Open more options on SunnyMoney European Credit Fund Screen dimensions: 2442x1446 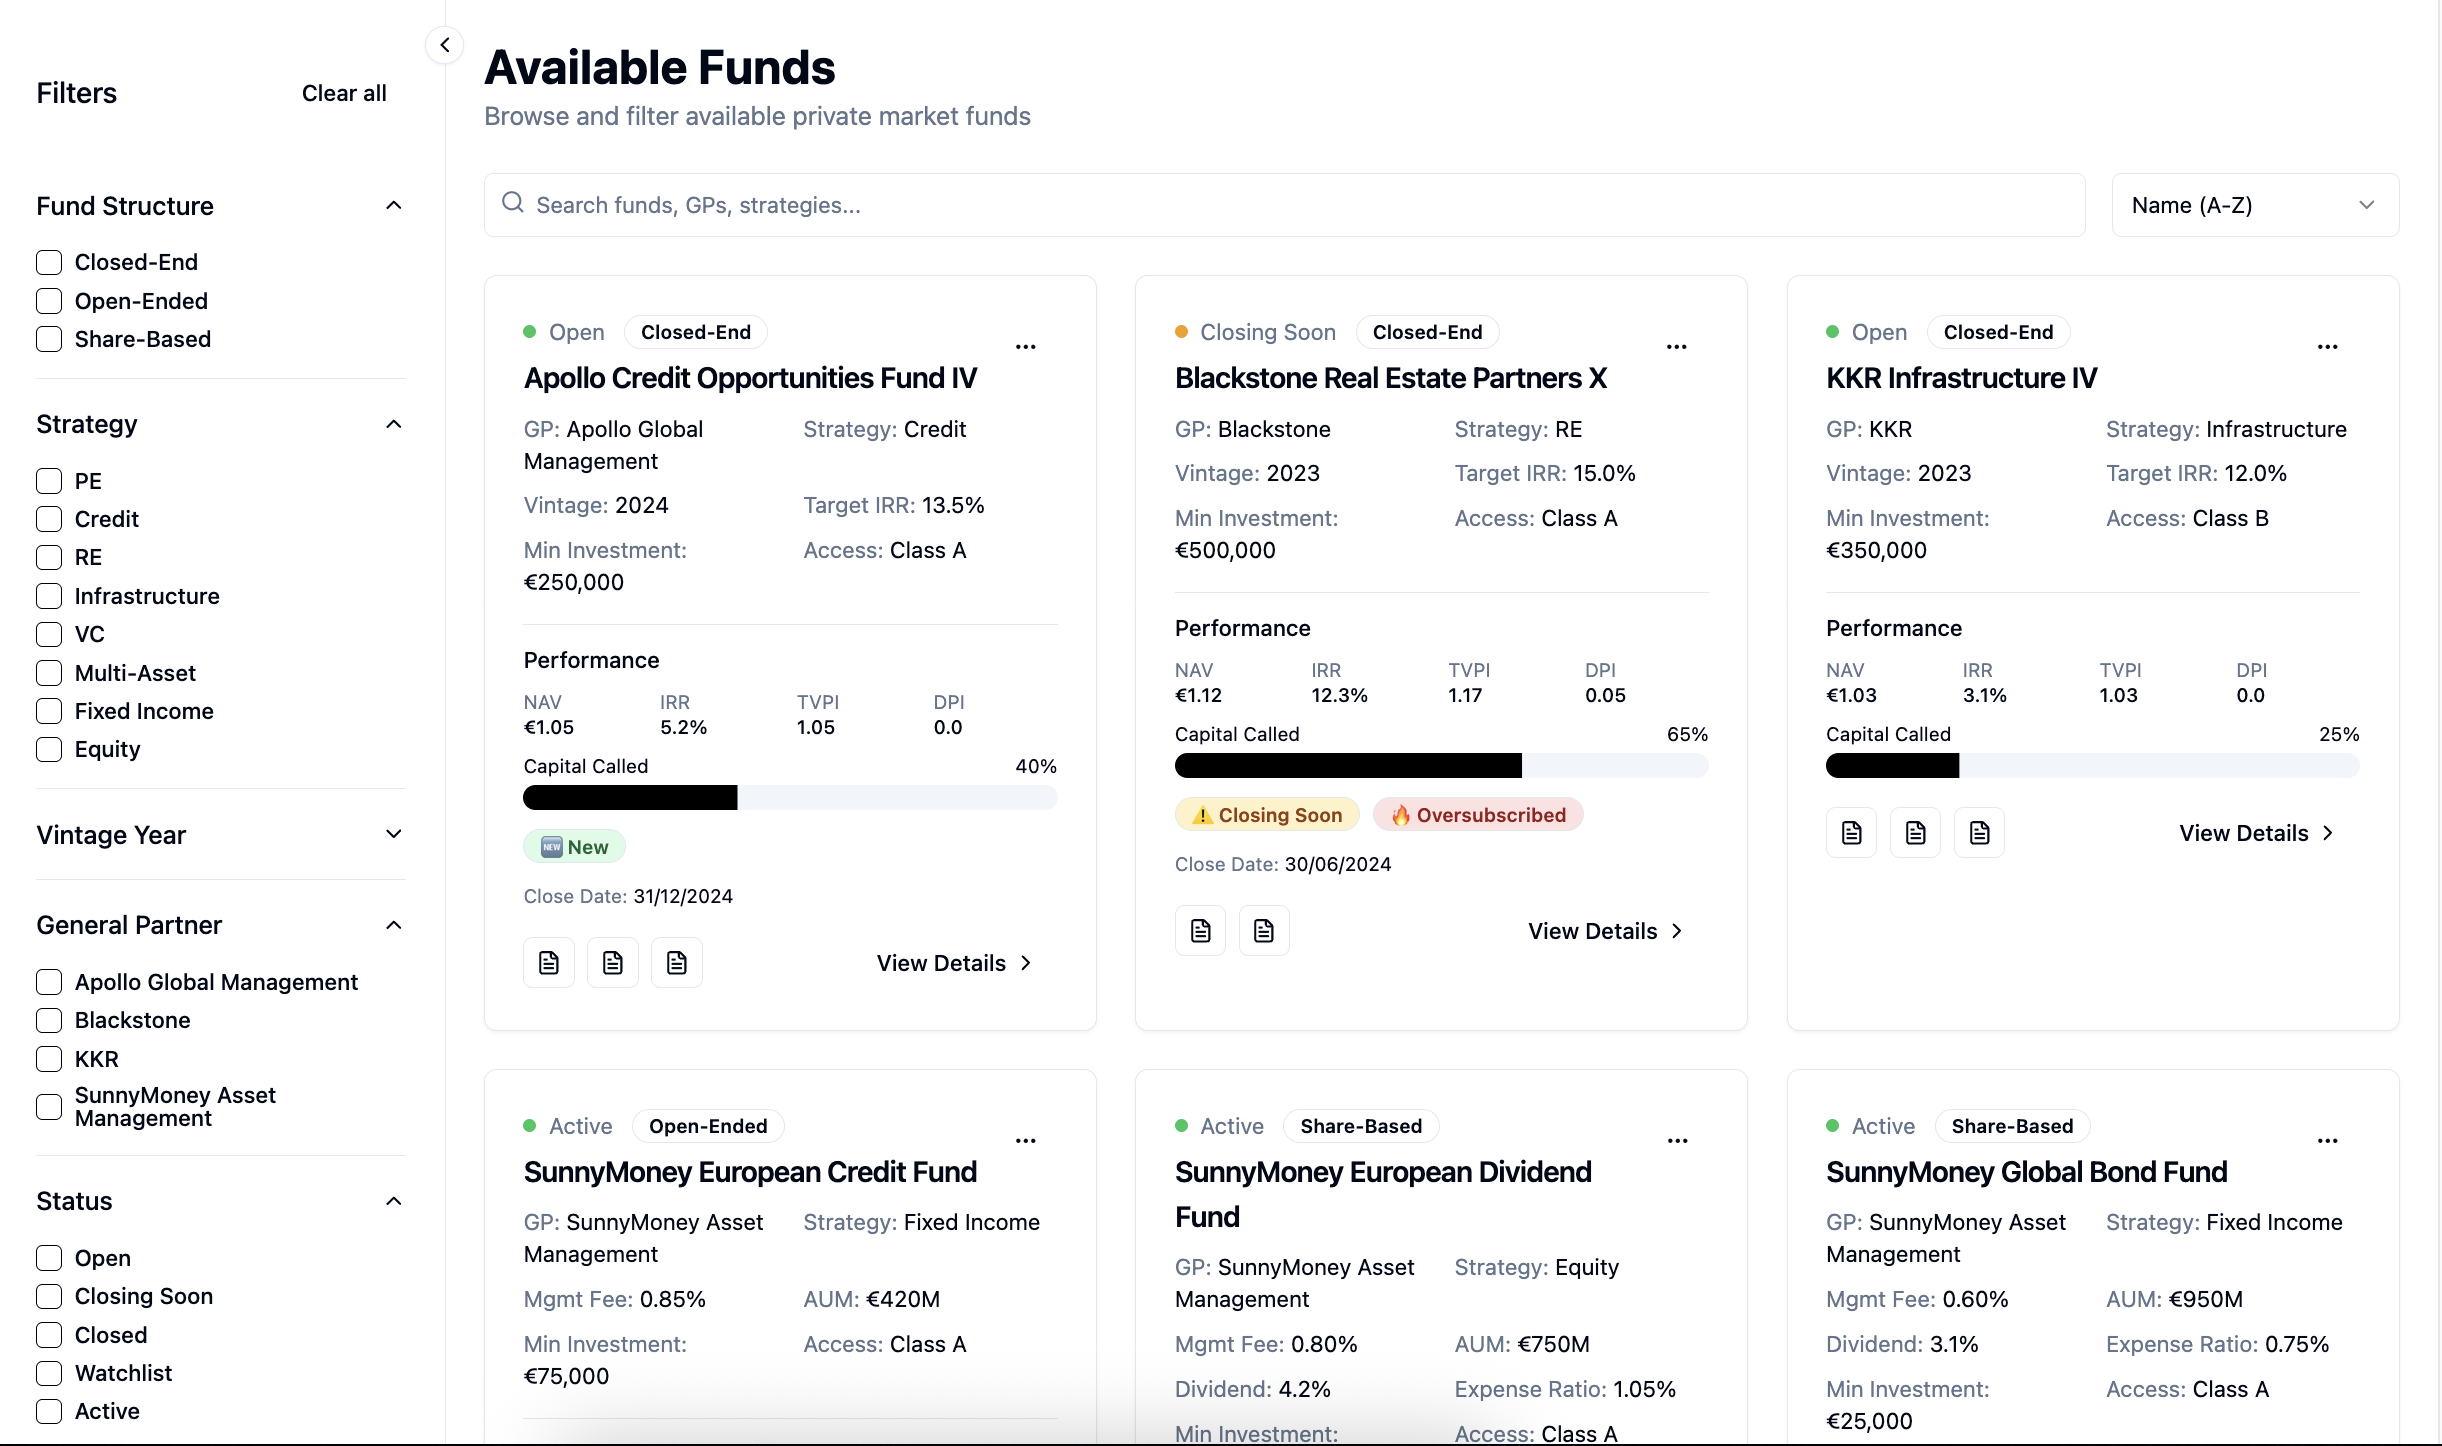1025,1141
